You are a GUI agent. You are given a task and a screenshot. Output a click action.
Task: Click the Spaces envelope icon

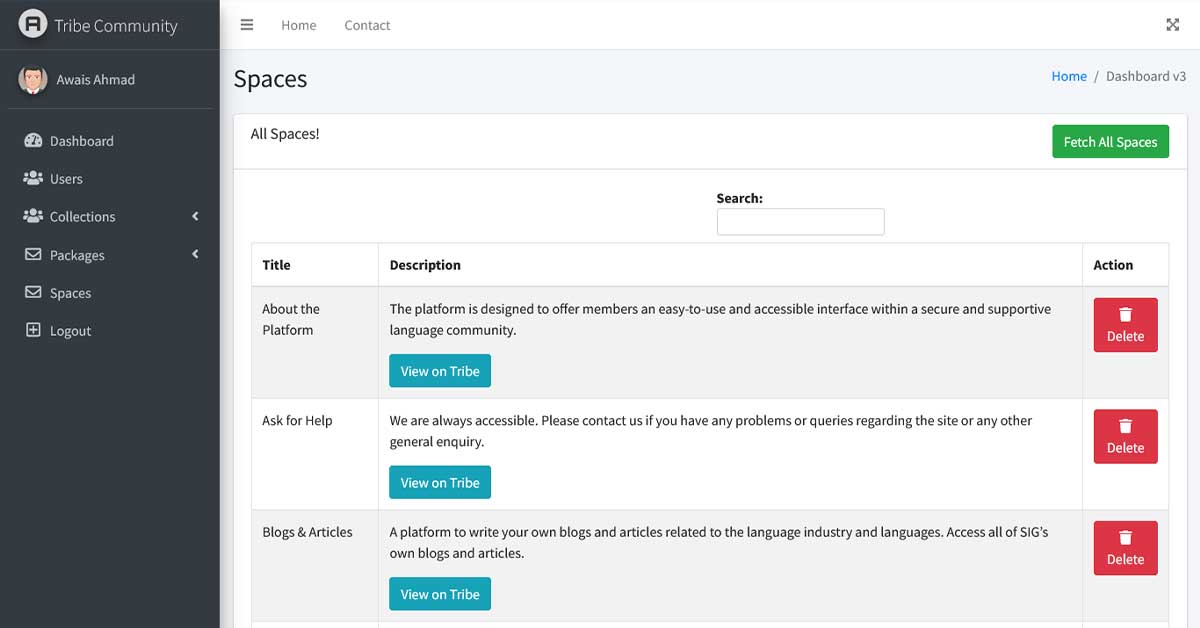point(33,293)
